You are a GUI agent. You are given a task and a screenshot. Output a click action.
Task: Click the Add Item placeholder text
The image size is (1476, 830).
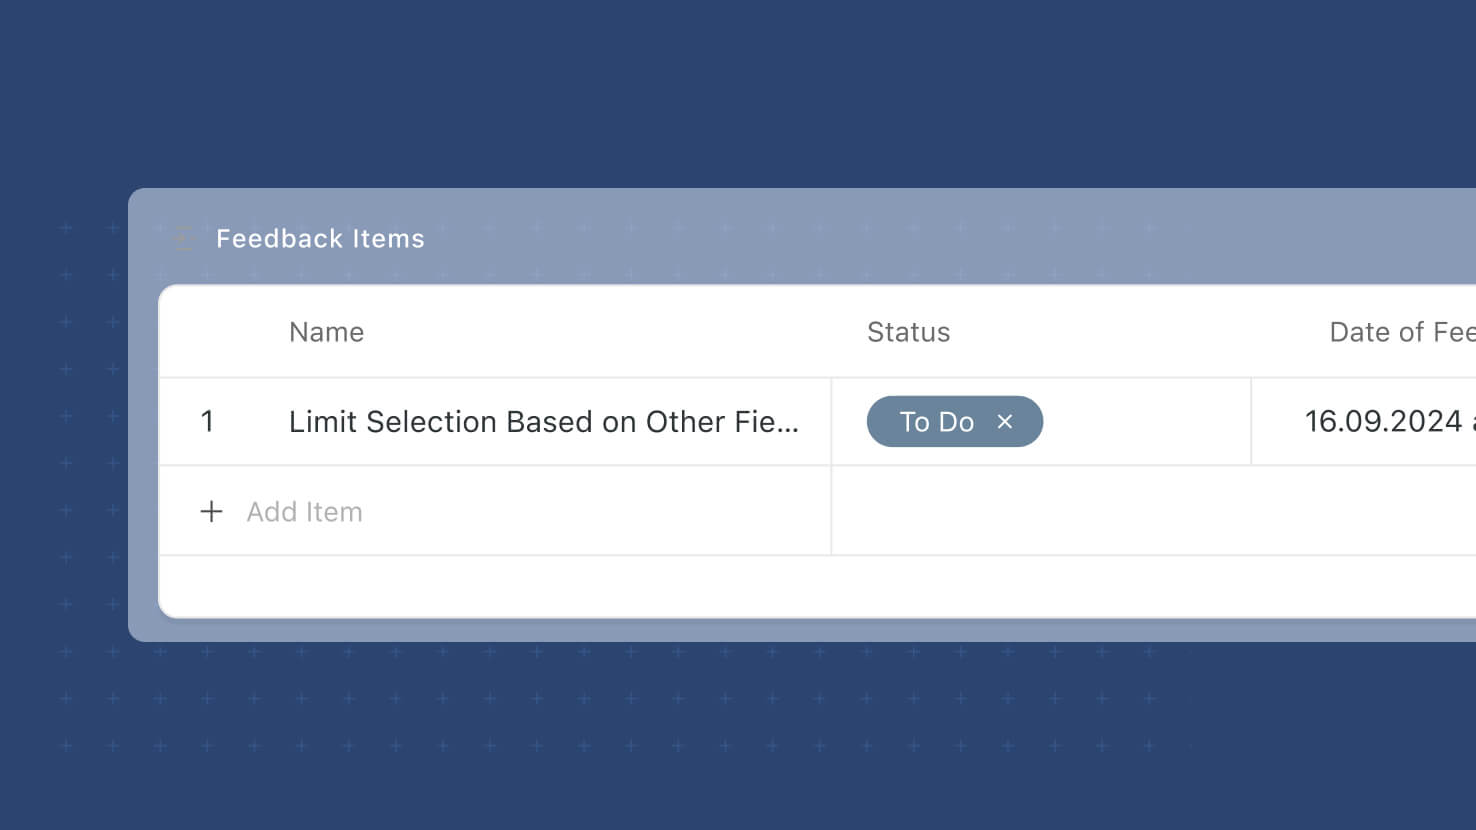tap(305, 512)
